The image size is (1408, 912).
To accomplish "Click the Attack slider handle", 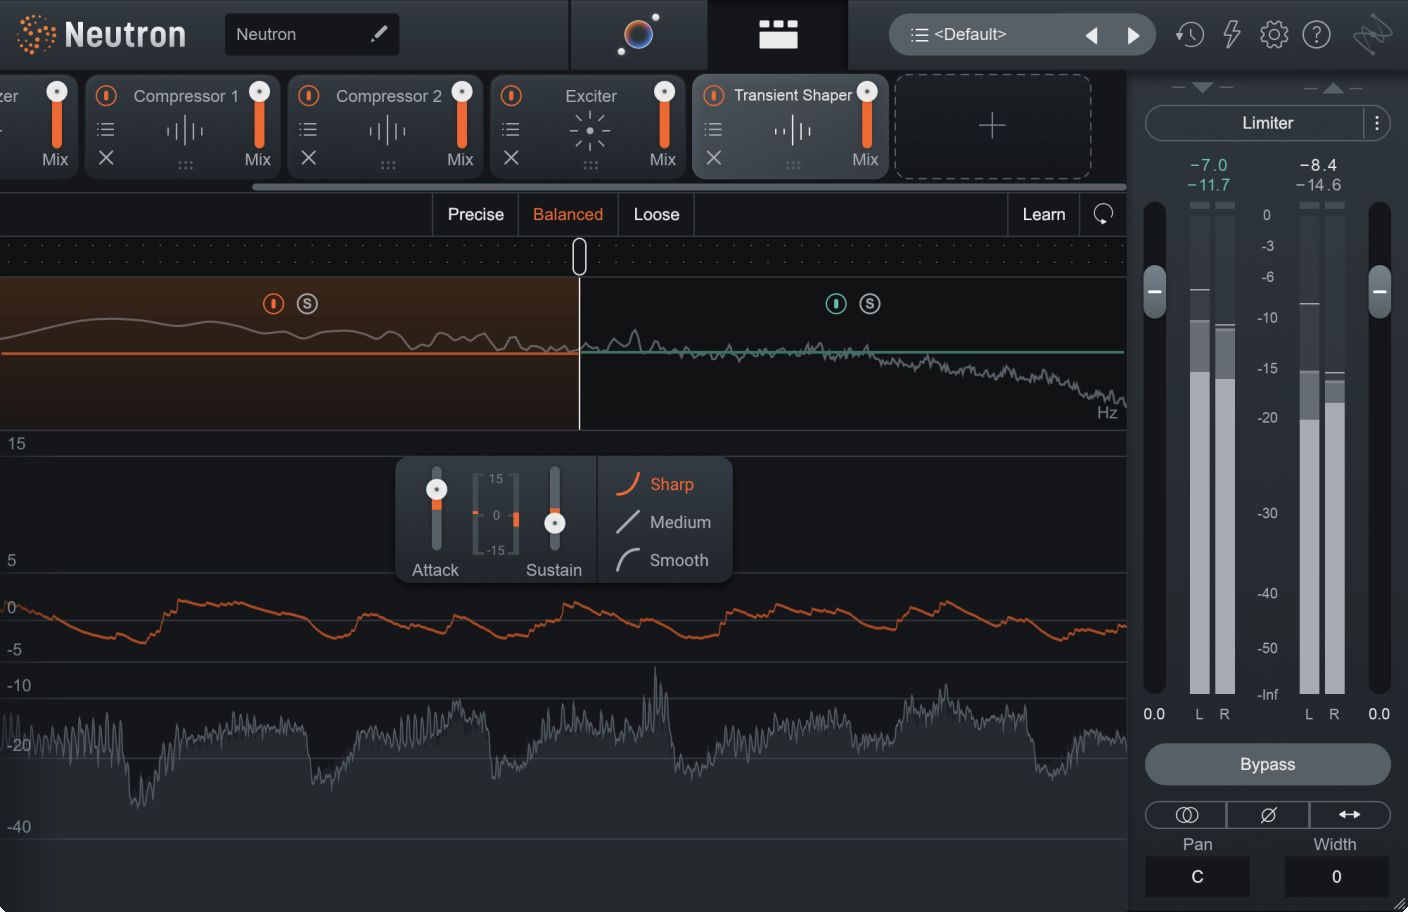I will (x=437, y=490).
